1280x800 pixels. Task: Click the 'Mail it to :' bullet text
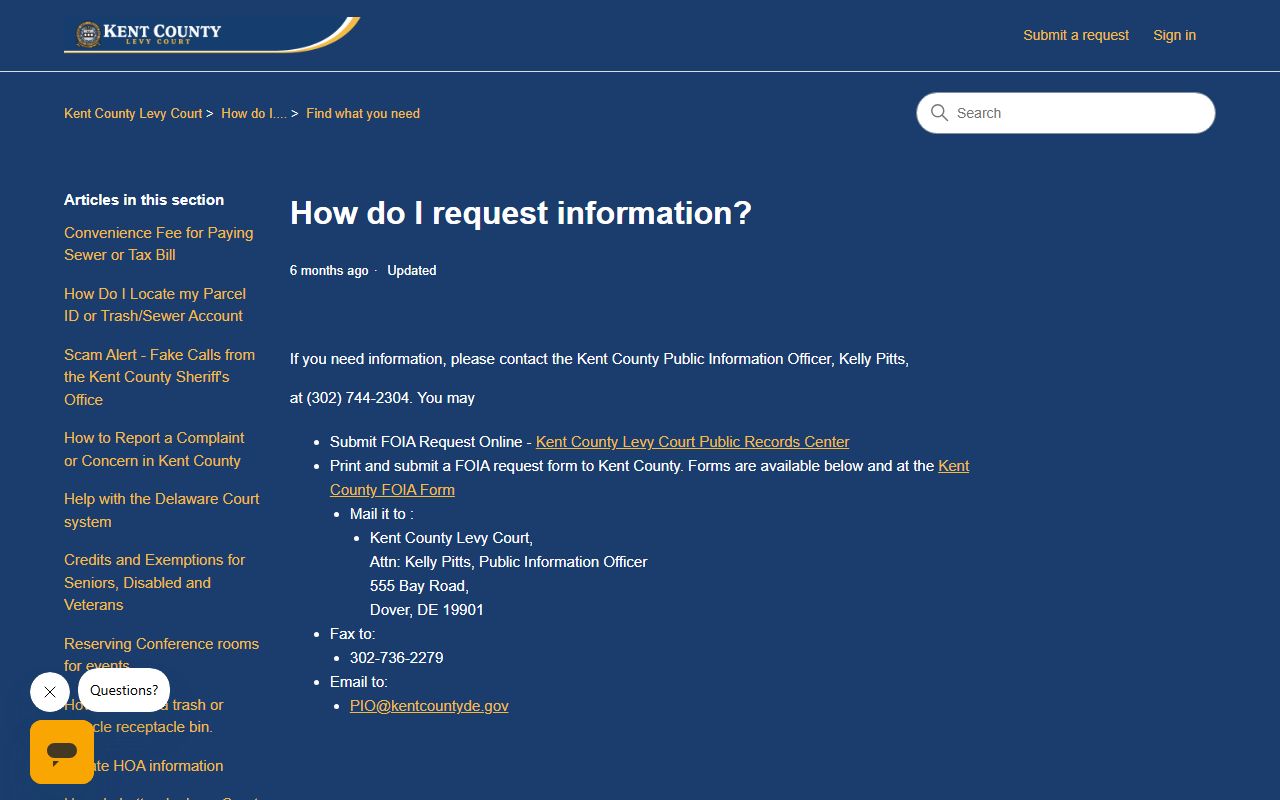click(381, 514)
